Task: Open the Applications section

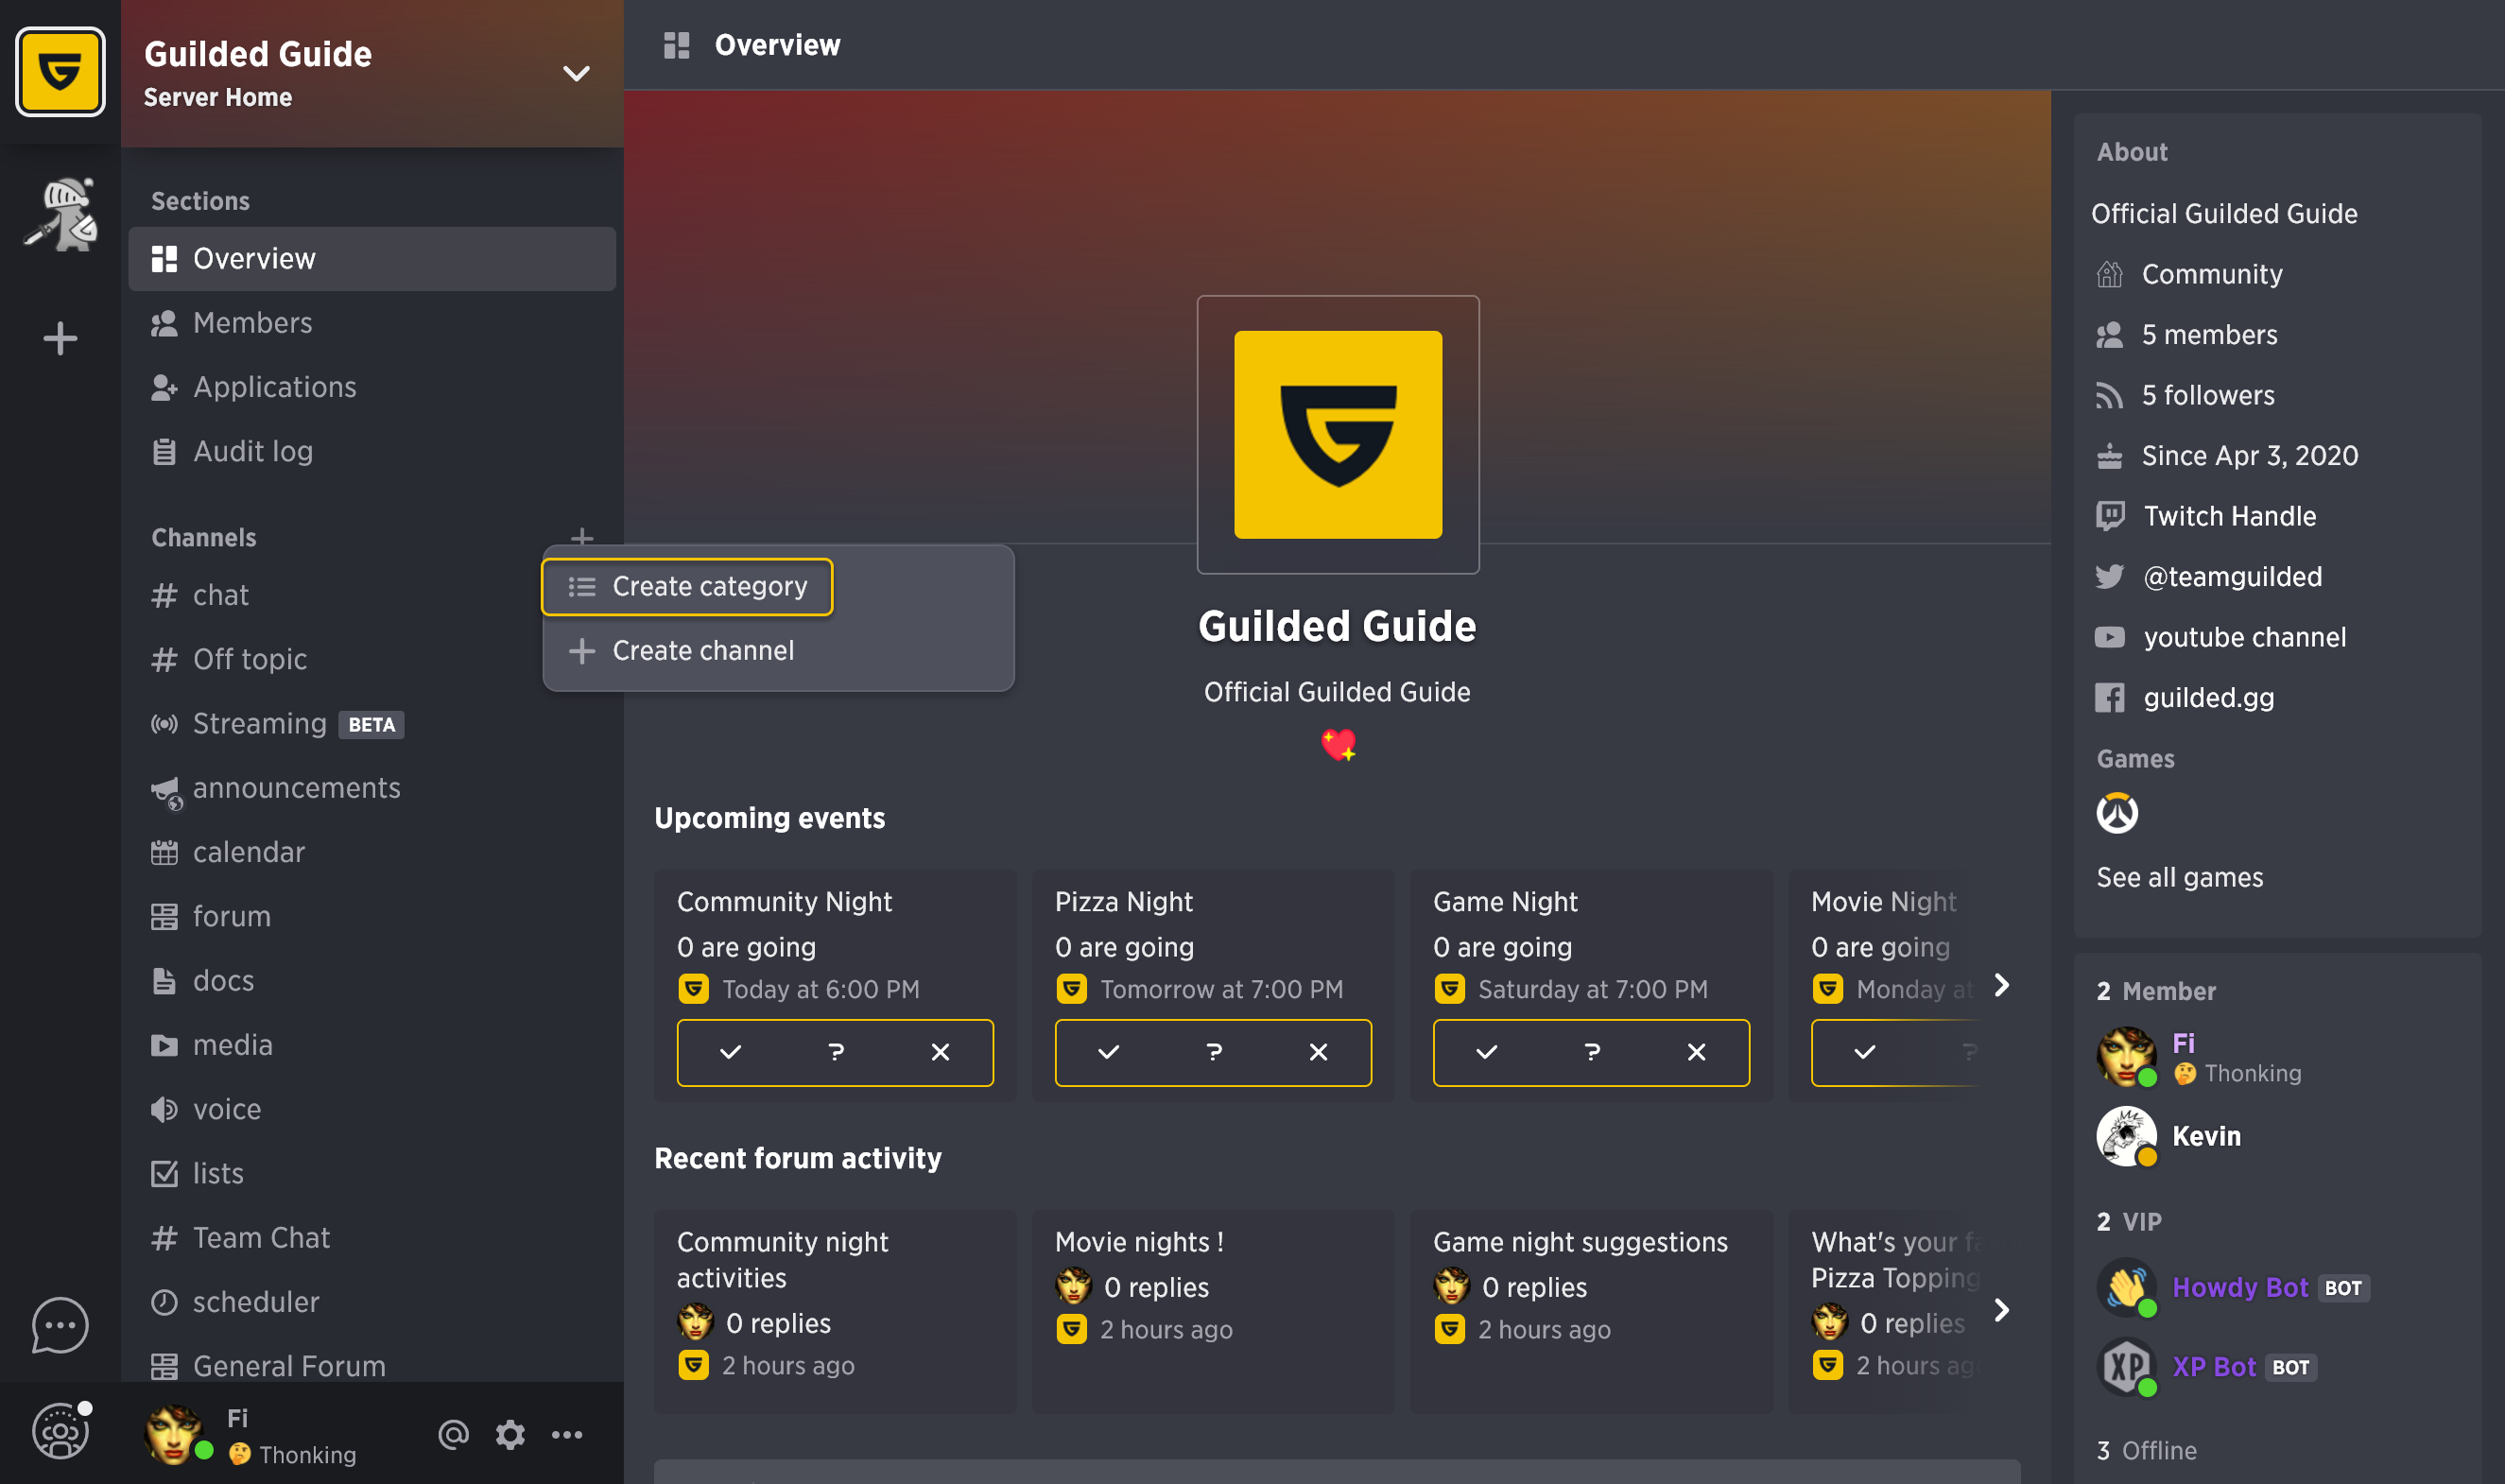Action: click(372, 387)
